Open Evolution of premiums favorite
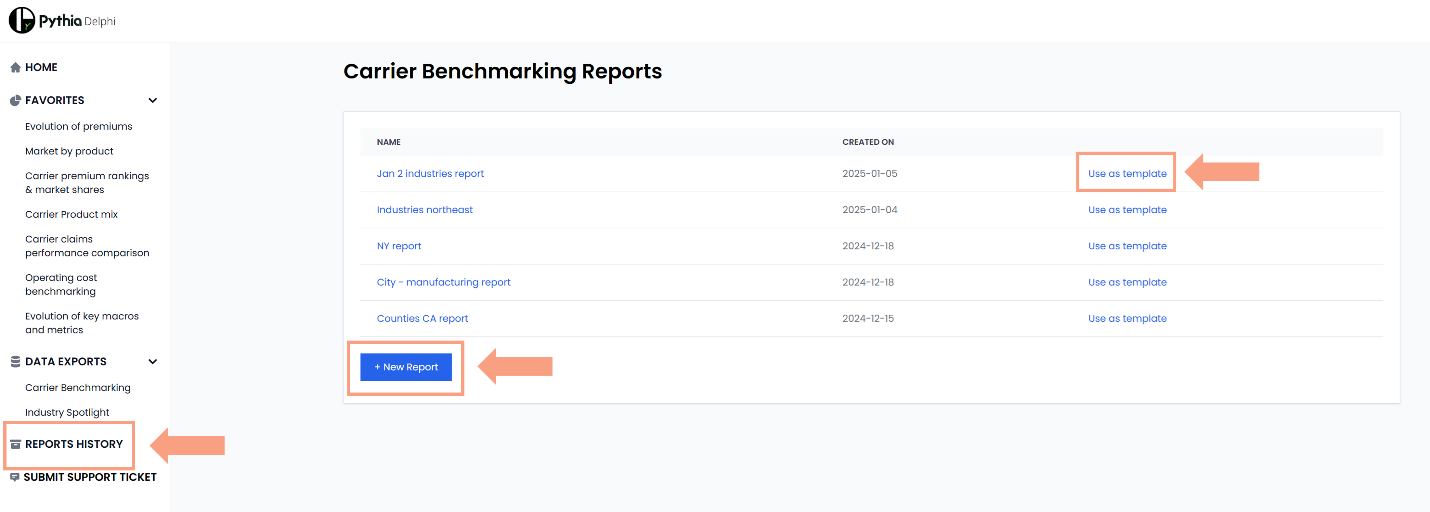This screenshot has width=1430, height=512. [x=79, y=127]
